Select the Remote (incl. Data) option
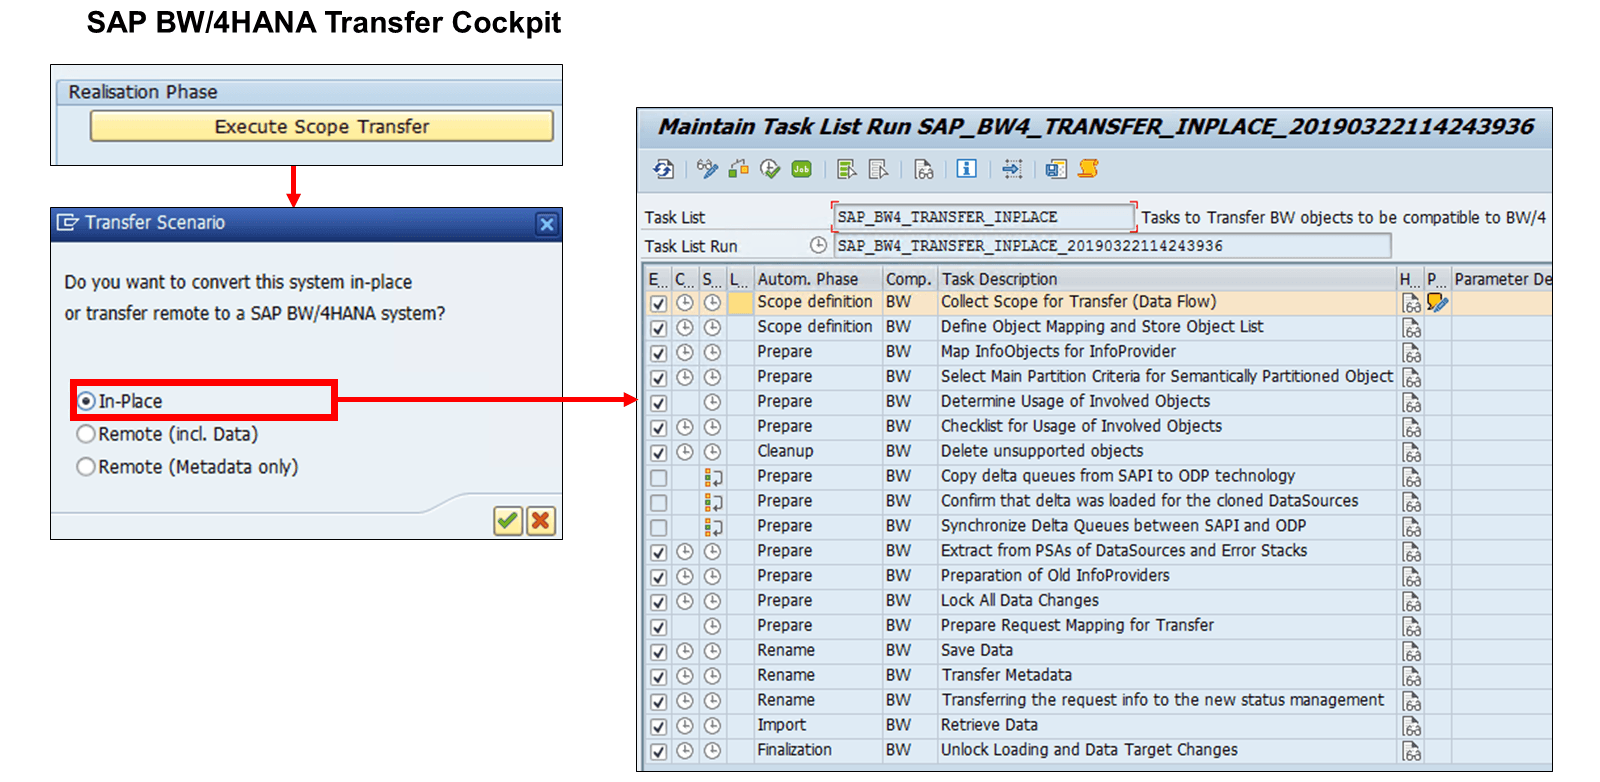Viewport: 1600px width, 782px height. click(87, 434)
